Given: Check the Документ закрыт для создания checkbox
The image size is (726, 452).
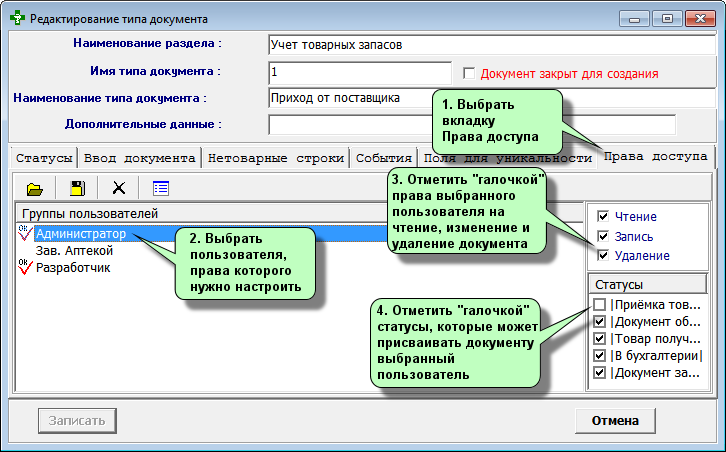Looking at the screenshot, I should pos(469,74).
